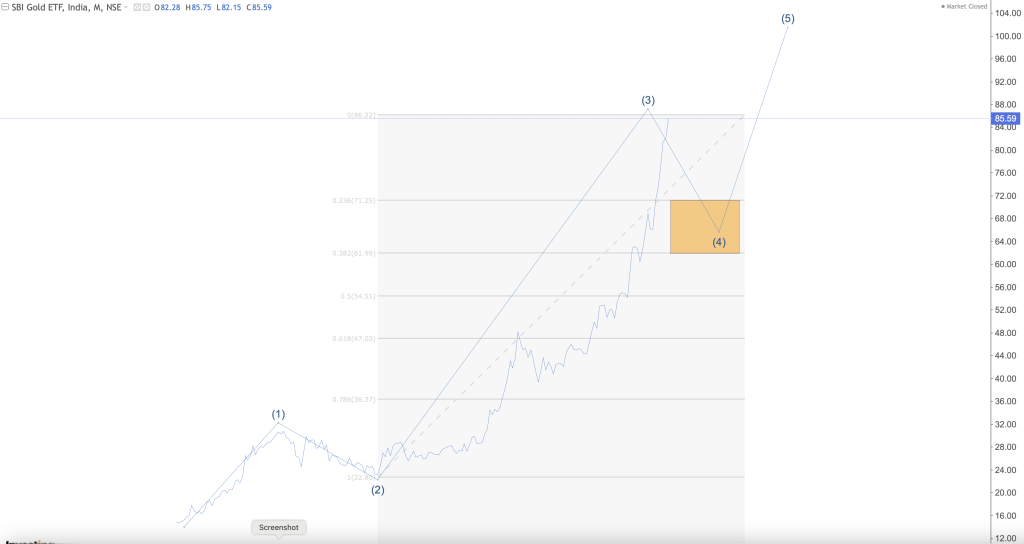Click the 0.786(36.37) Fibonacci level label
This screenshot has width=1024, height=544.
pos(353,399)
